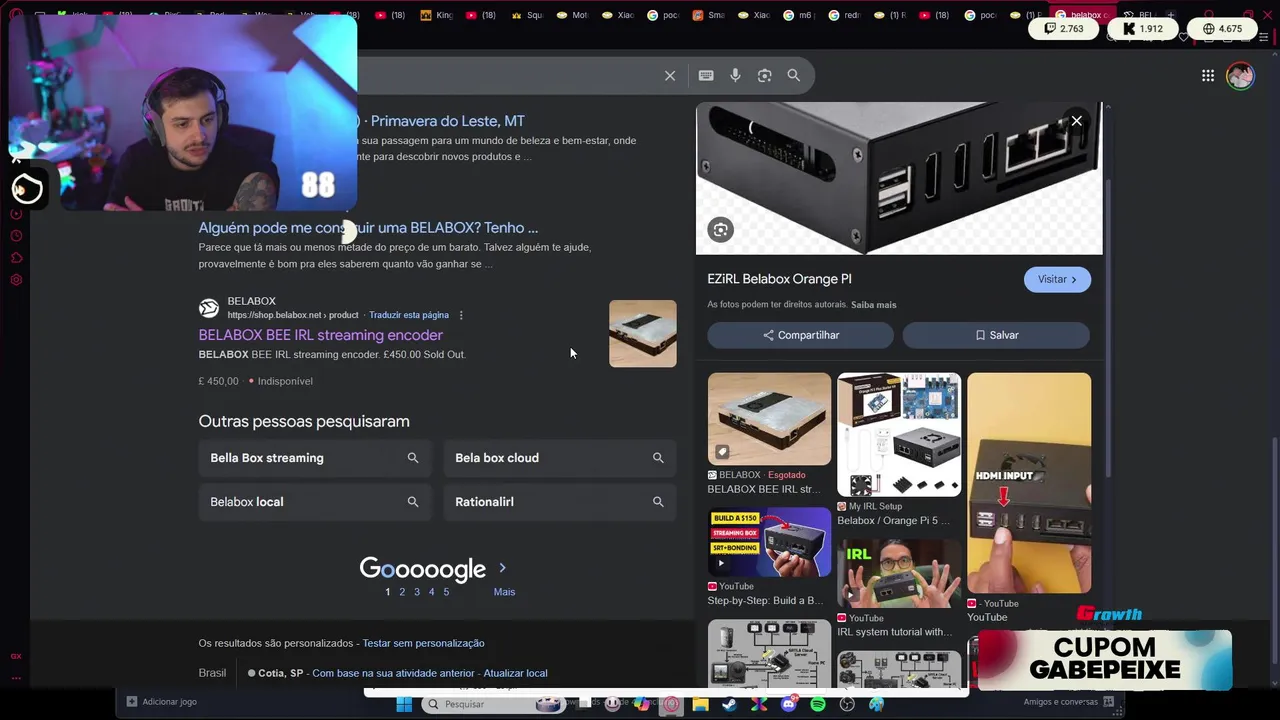Click next page chevron beside Google logo
The width and height of the screenshot is (1280, 720).
502,568
